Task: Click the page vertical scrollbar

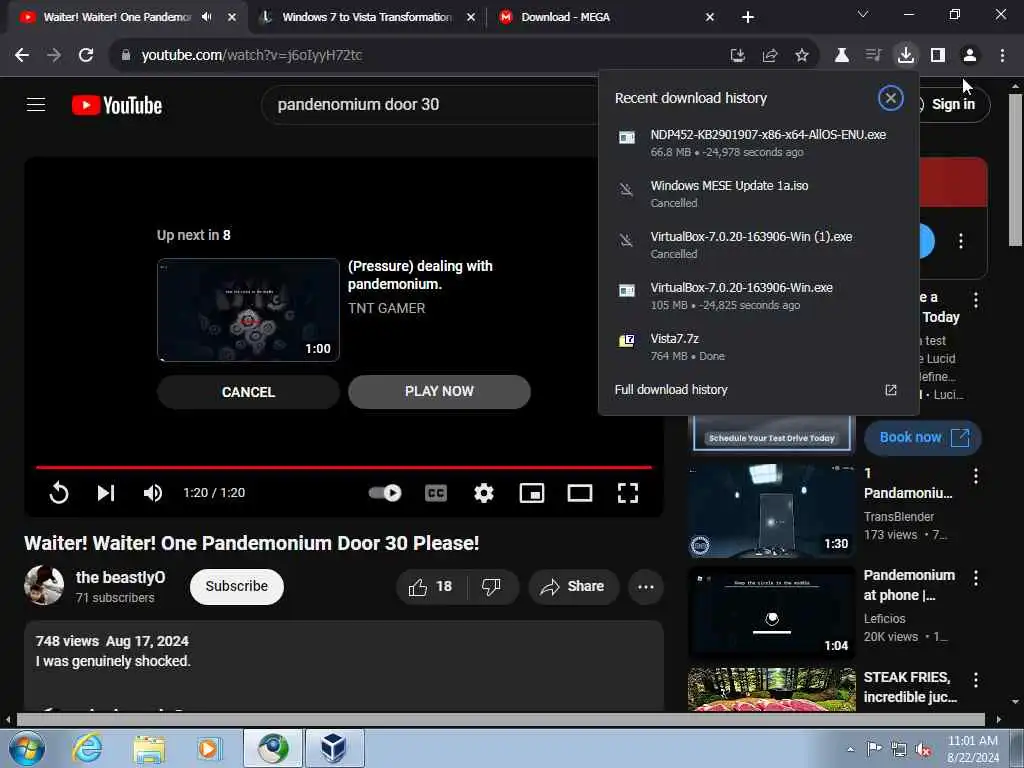Action: (x=1015, y=170)
